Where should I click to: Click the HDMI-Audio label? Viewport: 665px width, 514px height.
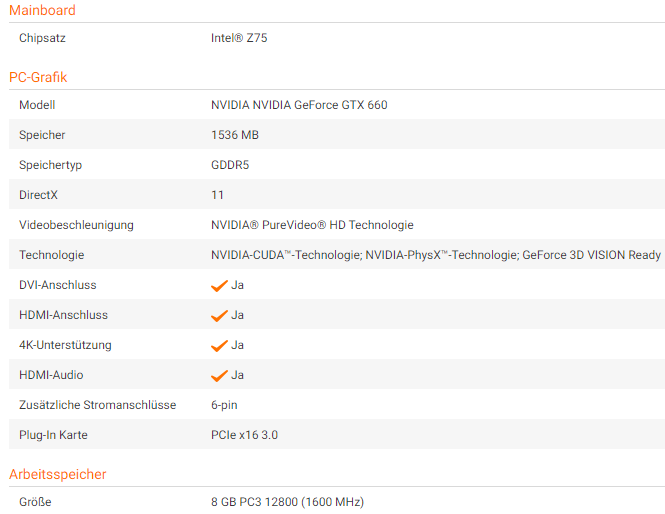pos(51,375)
